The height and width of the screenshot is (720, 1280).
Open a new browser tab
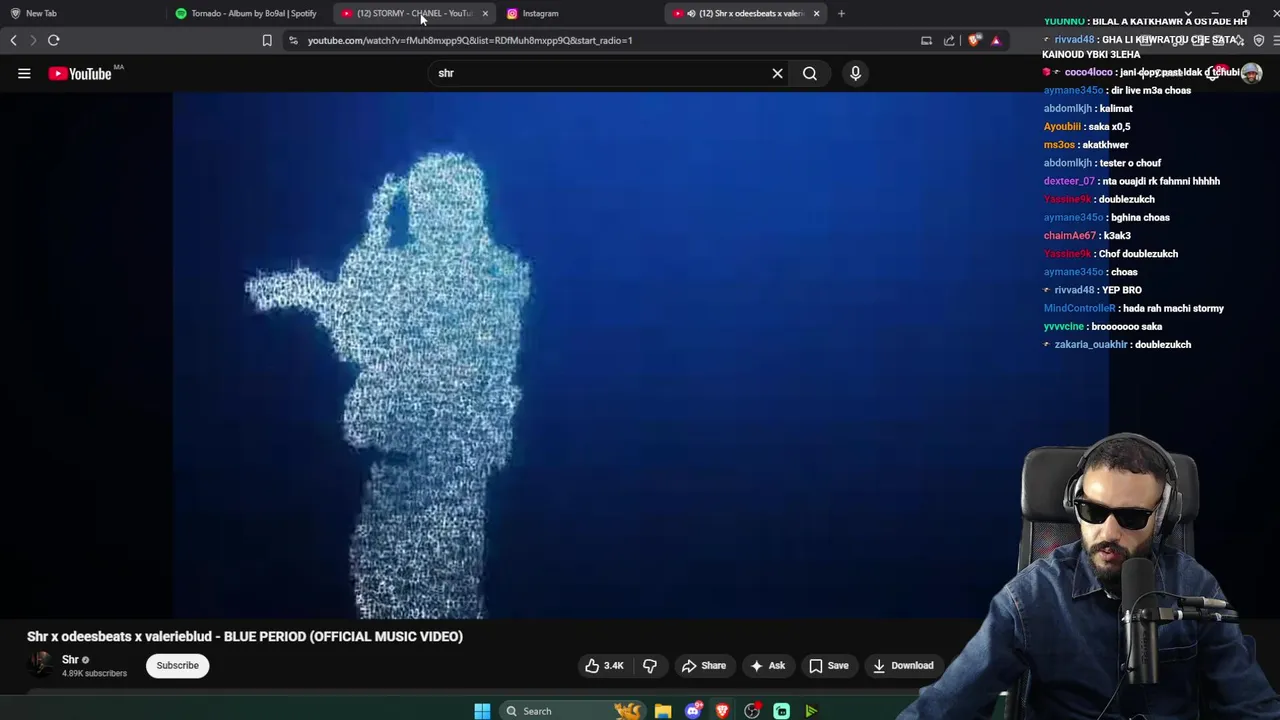tap(841, 13)
